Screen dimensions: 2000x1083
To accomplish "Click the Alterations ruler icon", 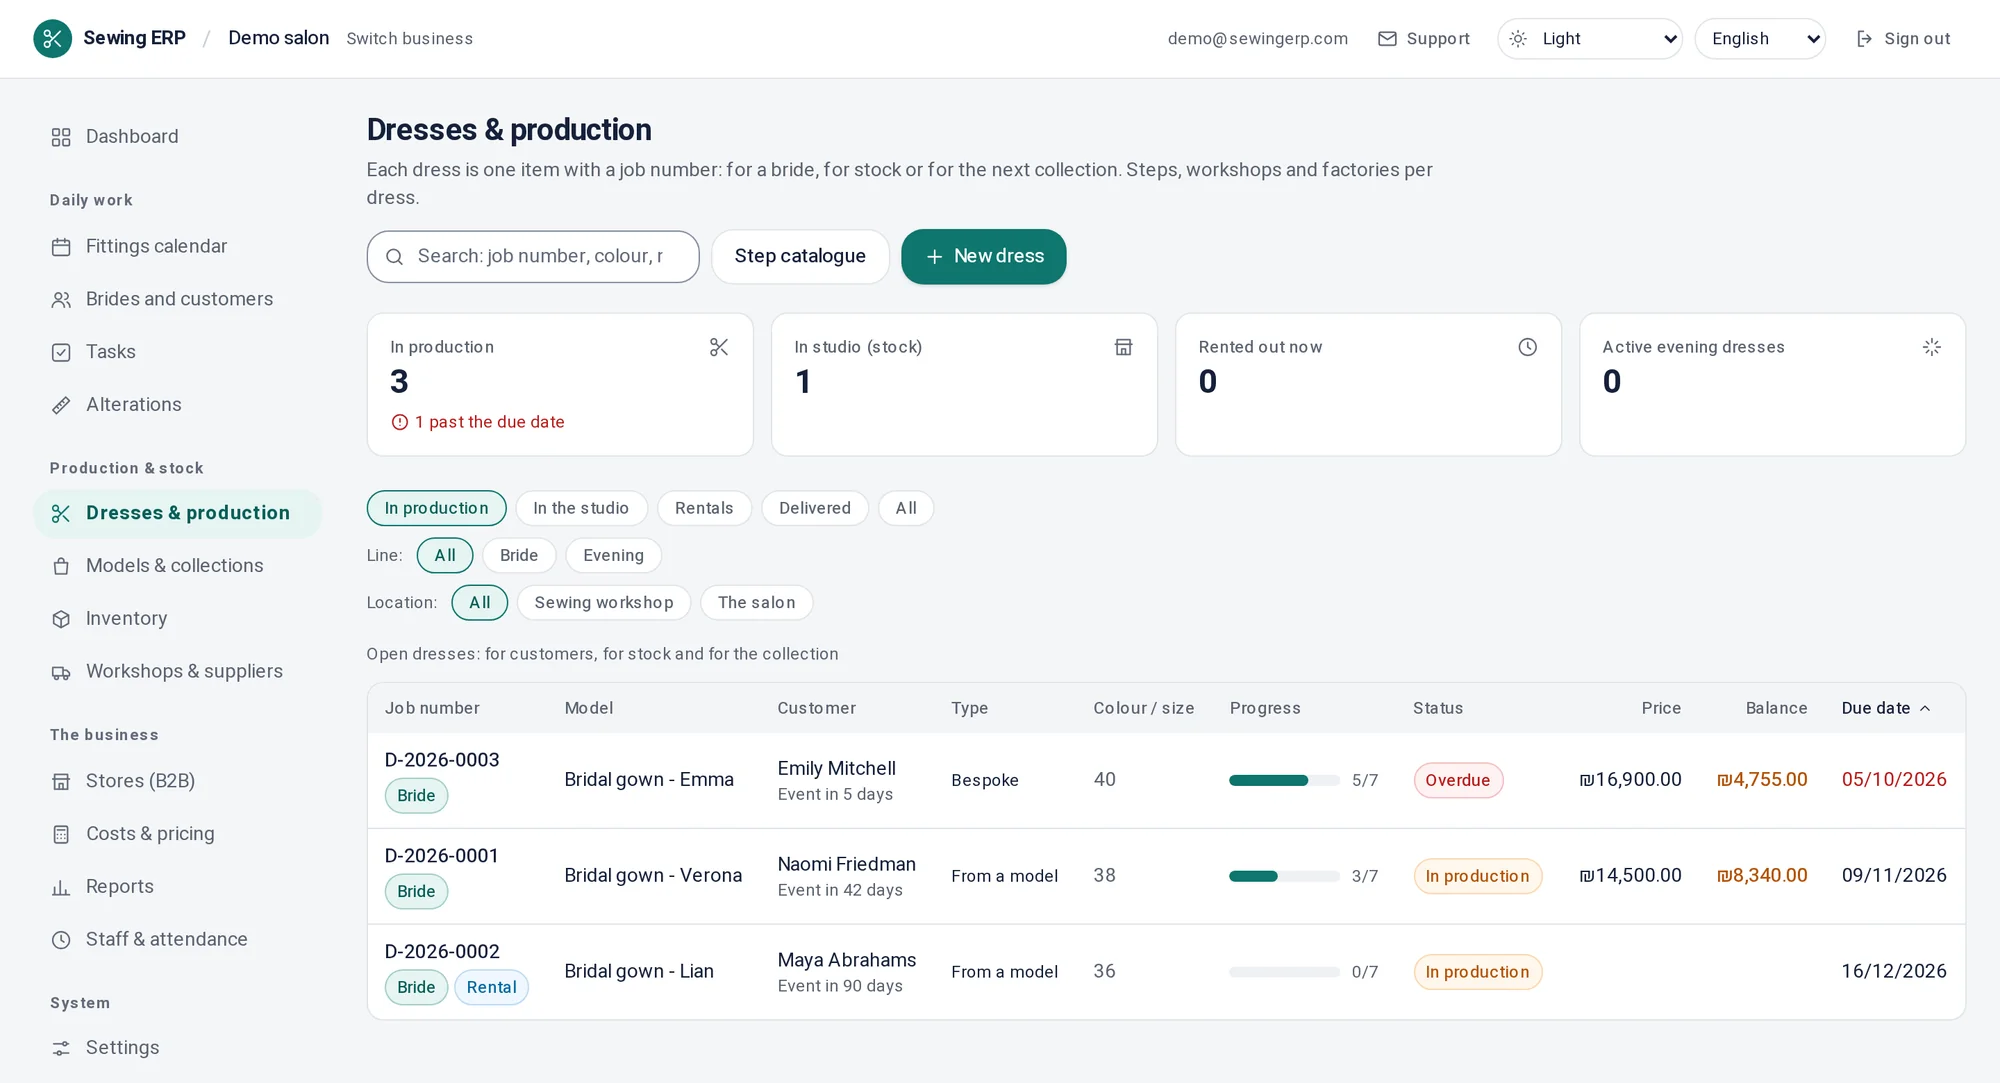I will click(x=61, y=405).
